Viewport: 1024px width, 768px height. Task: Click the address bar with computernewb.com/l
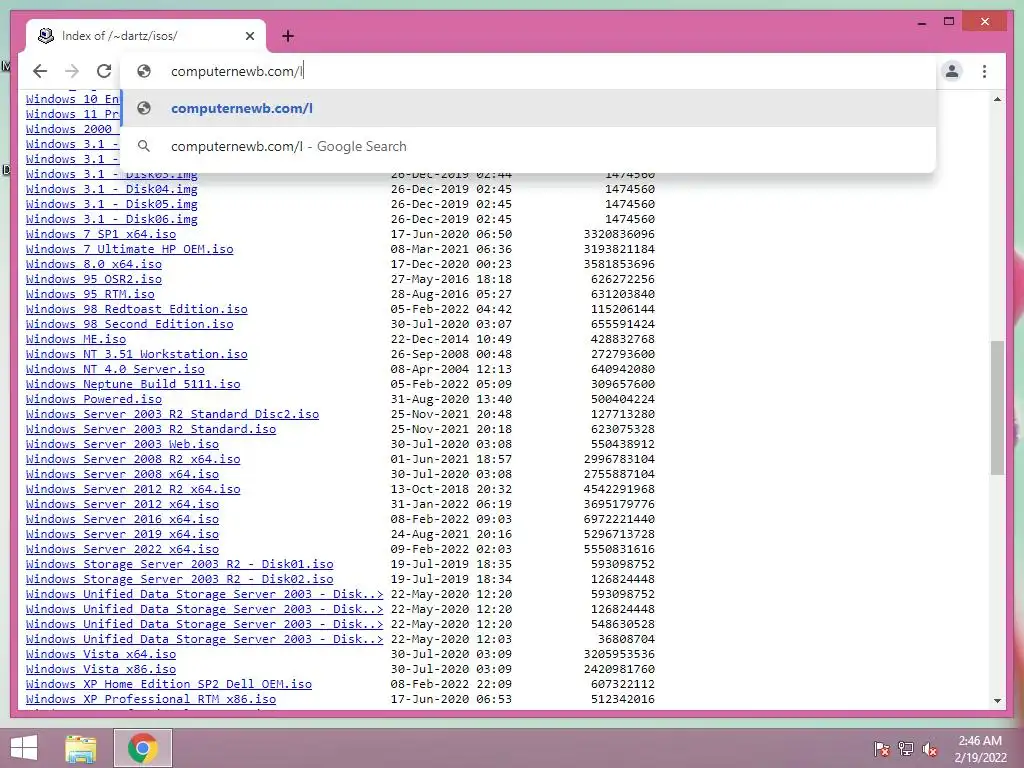click(529, 71)
